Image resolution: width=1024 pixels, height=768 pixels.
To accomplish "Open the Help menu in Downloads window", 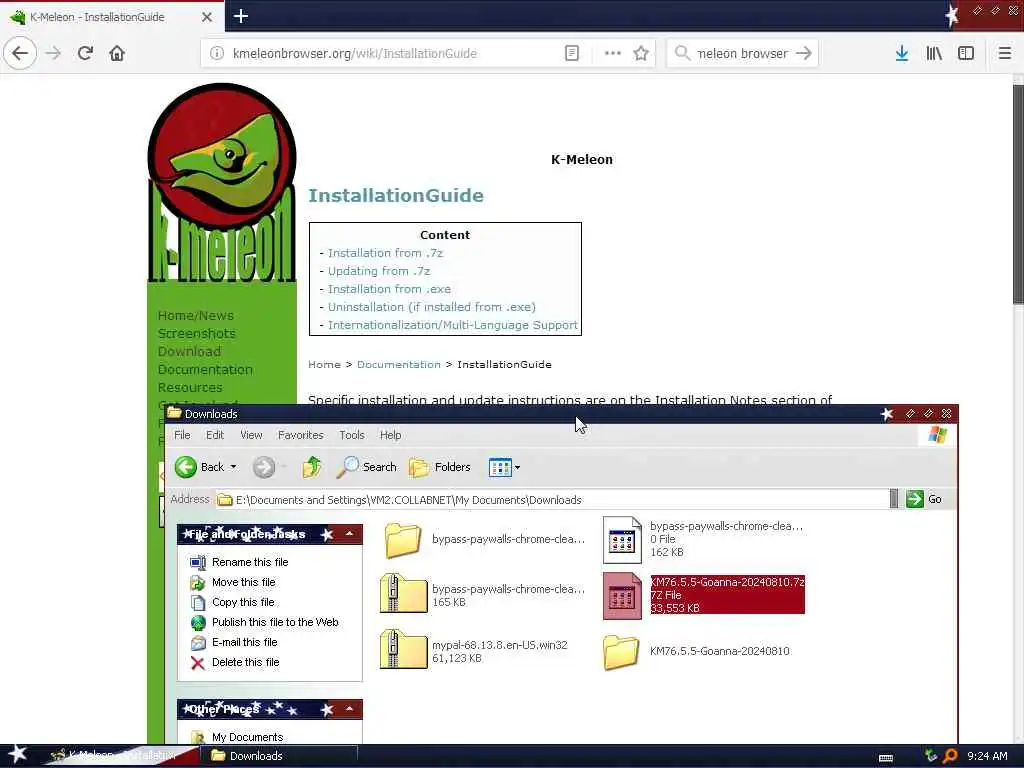I will point(391,435).
